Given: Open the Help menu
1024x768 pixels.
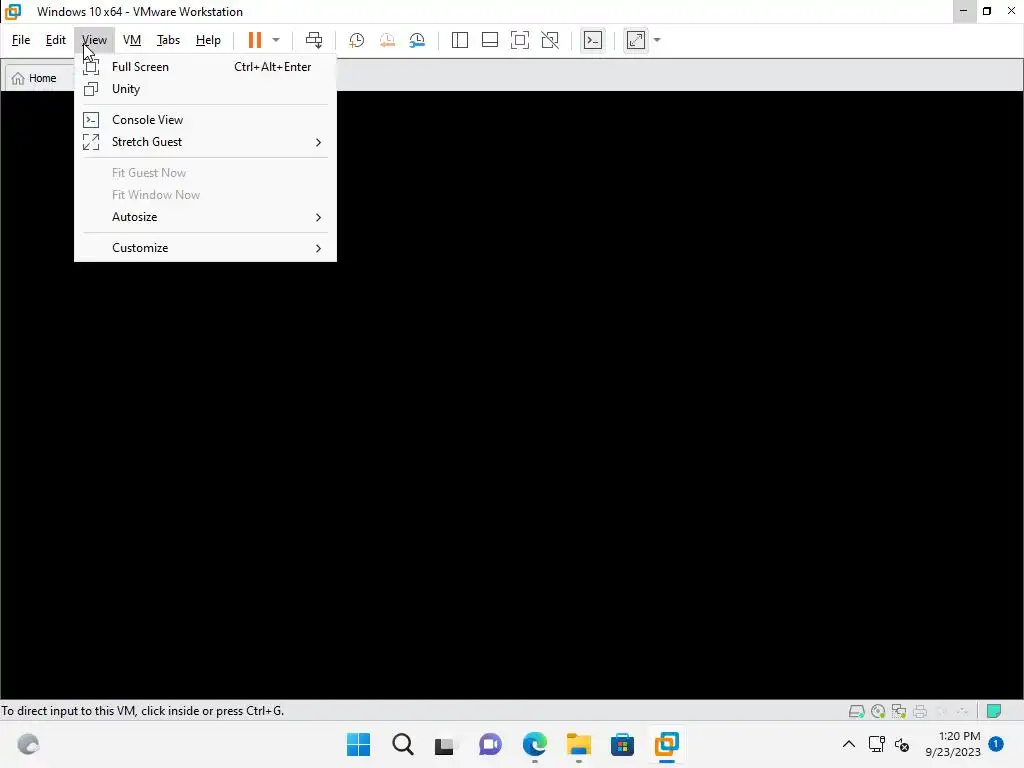Looking at the screenshot, I should click(x=208, y=40).
